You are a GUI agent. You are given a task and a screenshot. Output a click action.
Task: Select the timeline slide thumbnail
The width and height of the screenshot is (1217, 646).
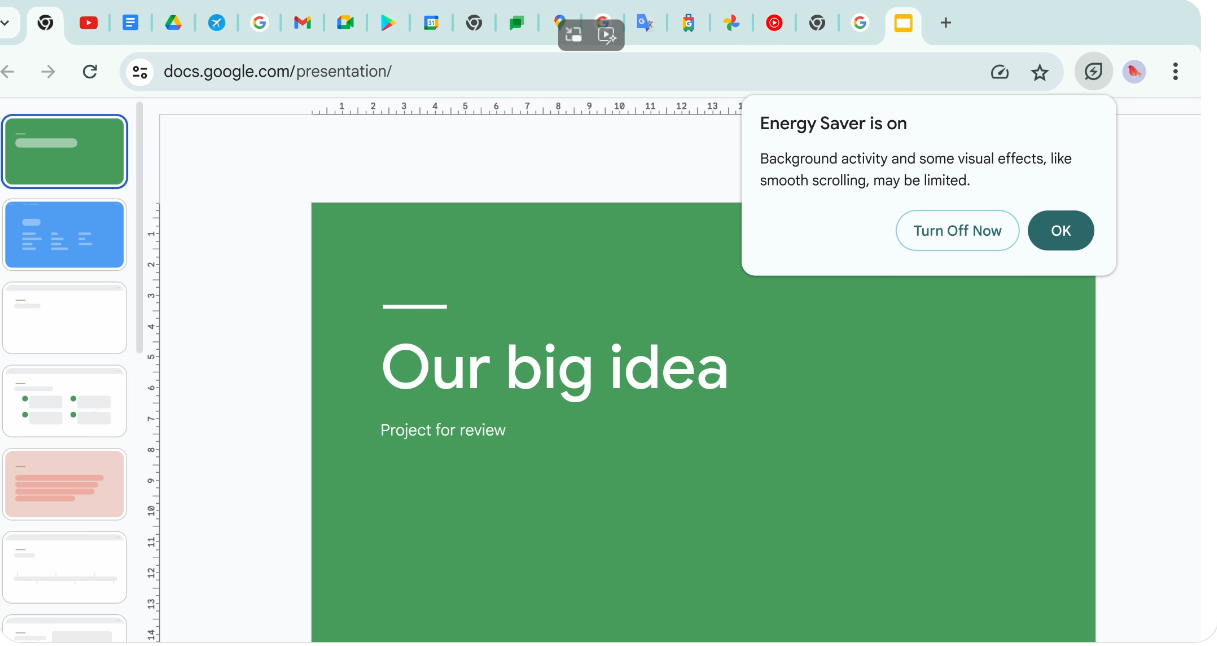(x=64, y=567)
